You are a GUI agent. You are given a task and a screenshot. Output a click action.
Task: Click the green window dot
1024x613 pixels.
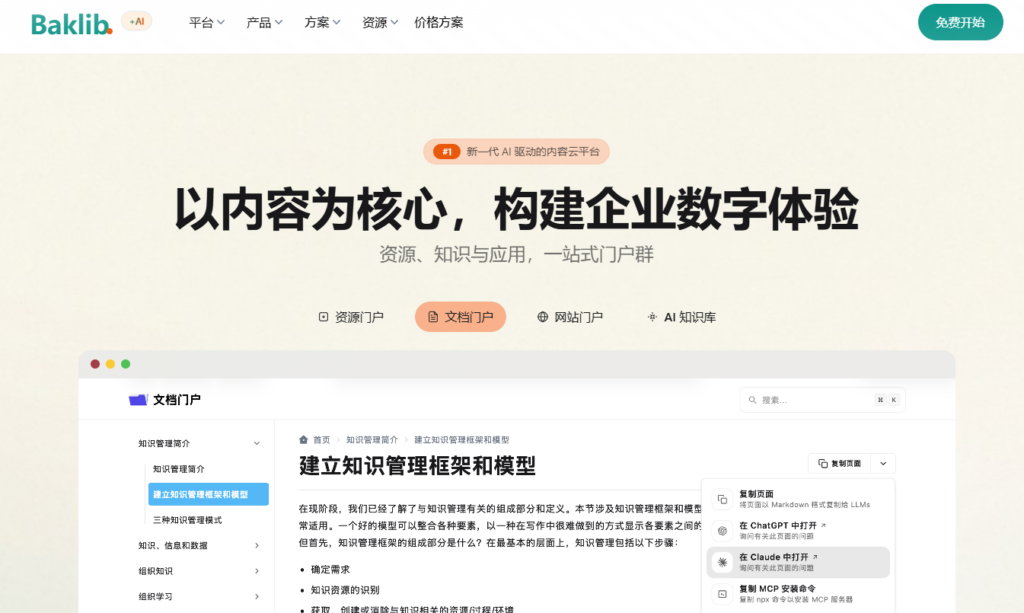pyautogui.click(x=125, y=364)
